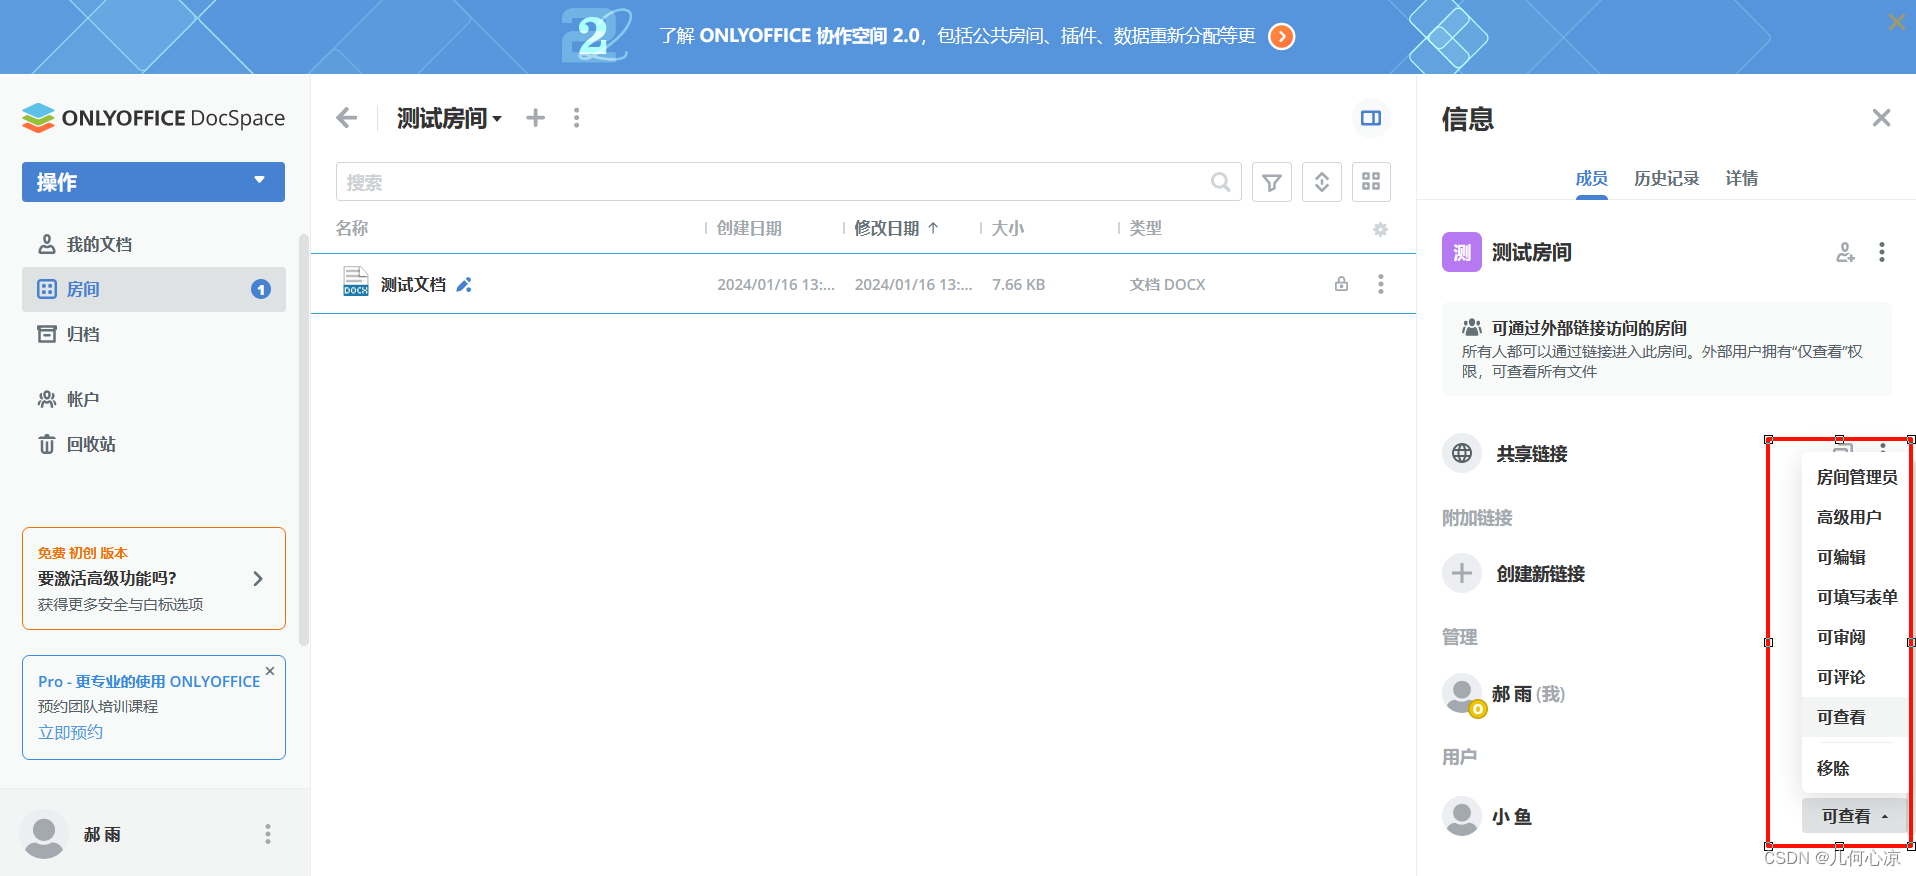
Task: Open three-dot menu on 测试文档 row
Action: (x=1381, y=284)
